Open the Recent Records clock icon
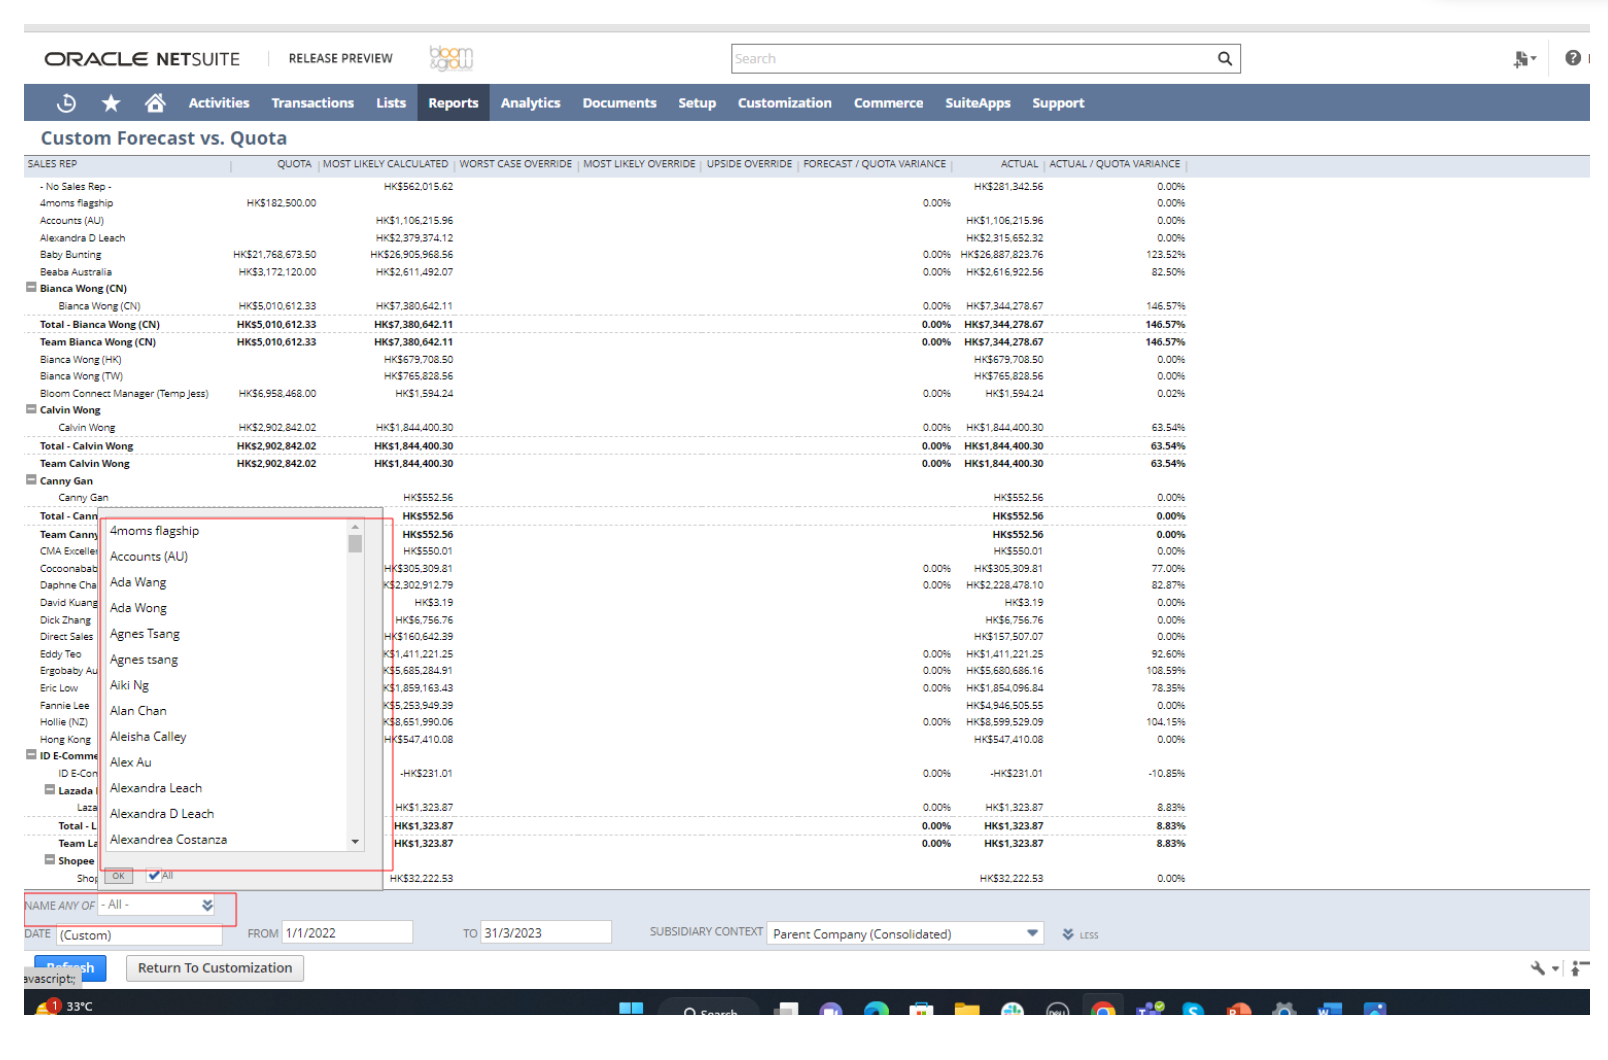This screenshot has width=1608, height=1060. pos(66,103)
